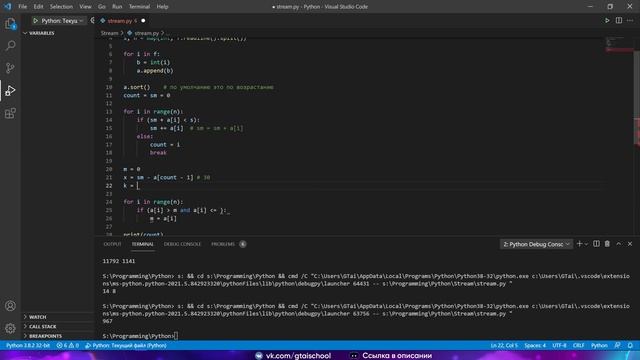Click line number 14 in the gutter
Screen dimensions: 640x360
coord(109,120)
